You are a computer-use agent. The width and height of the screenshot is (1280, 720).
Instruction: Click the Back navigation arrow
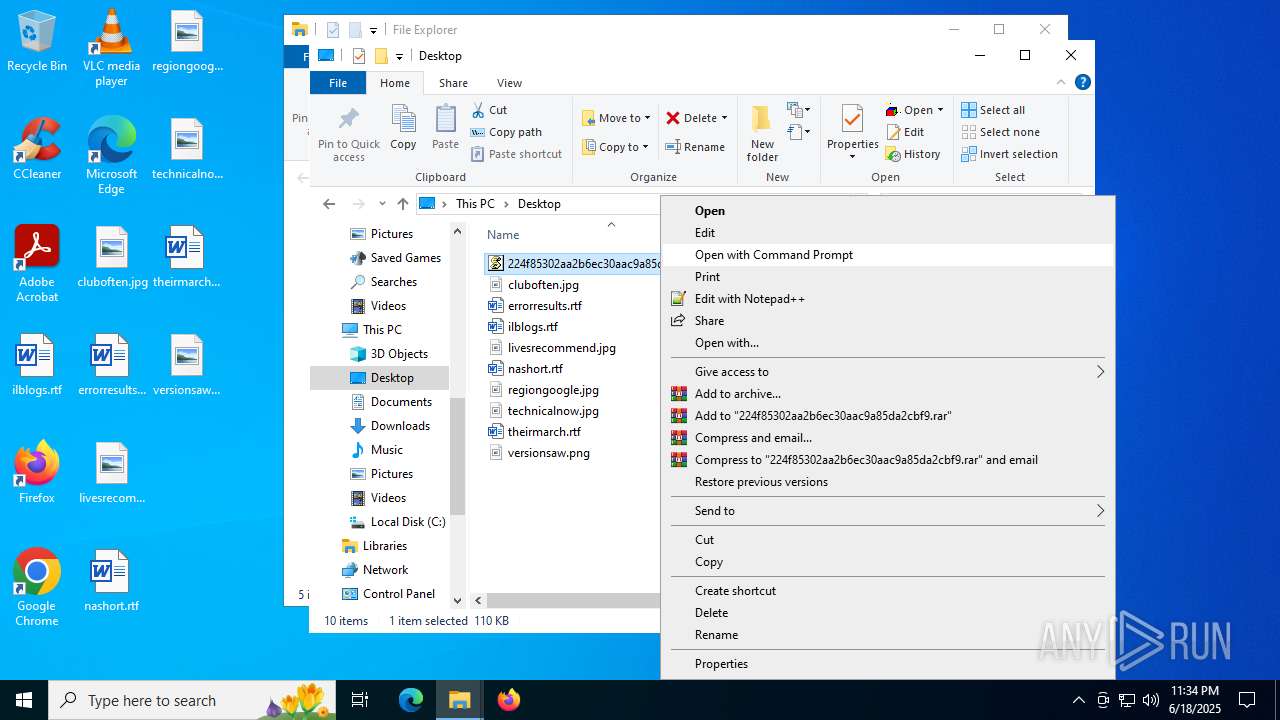[x=329, y=204]
